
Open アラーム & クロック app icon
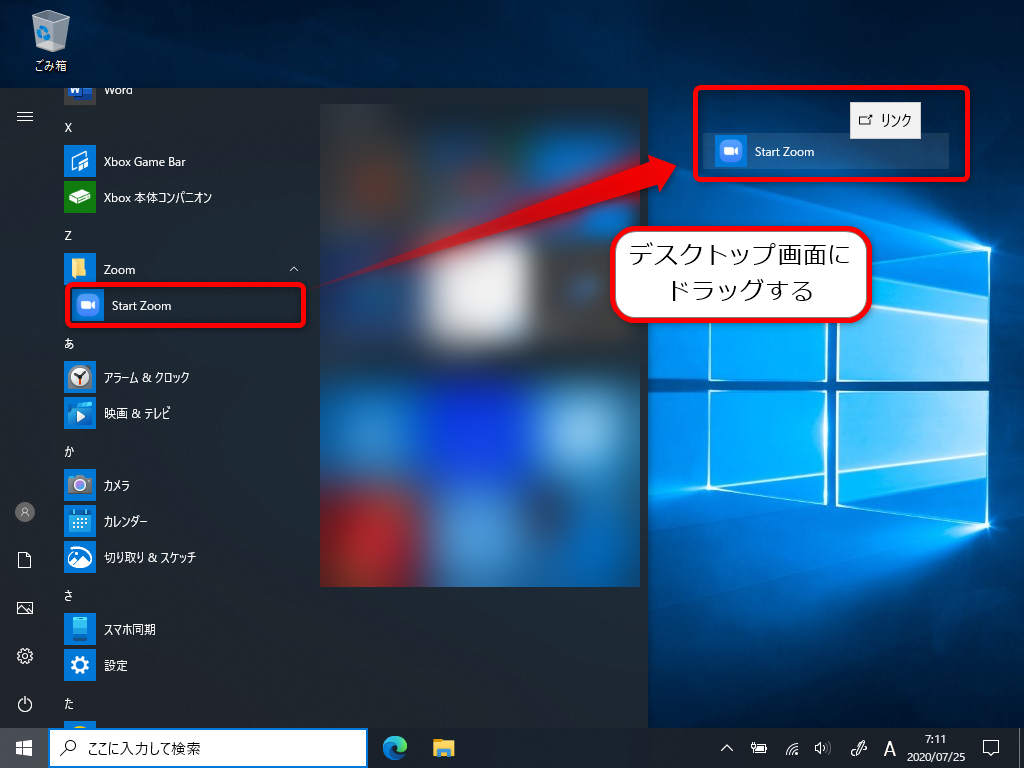[x=80, y=377]
